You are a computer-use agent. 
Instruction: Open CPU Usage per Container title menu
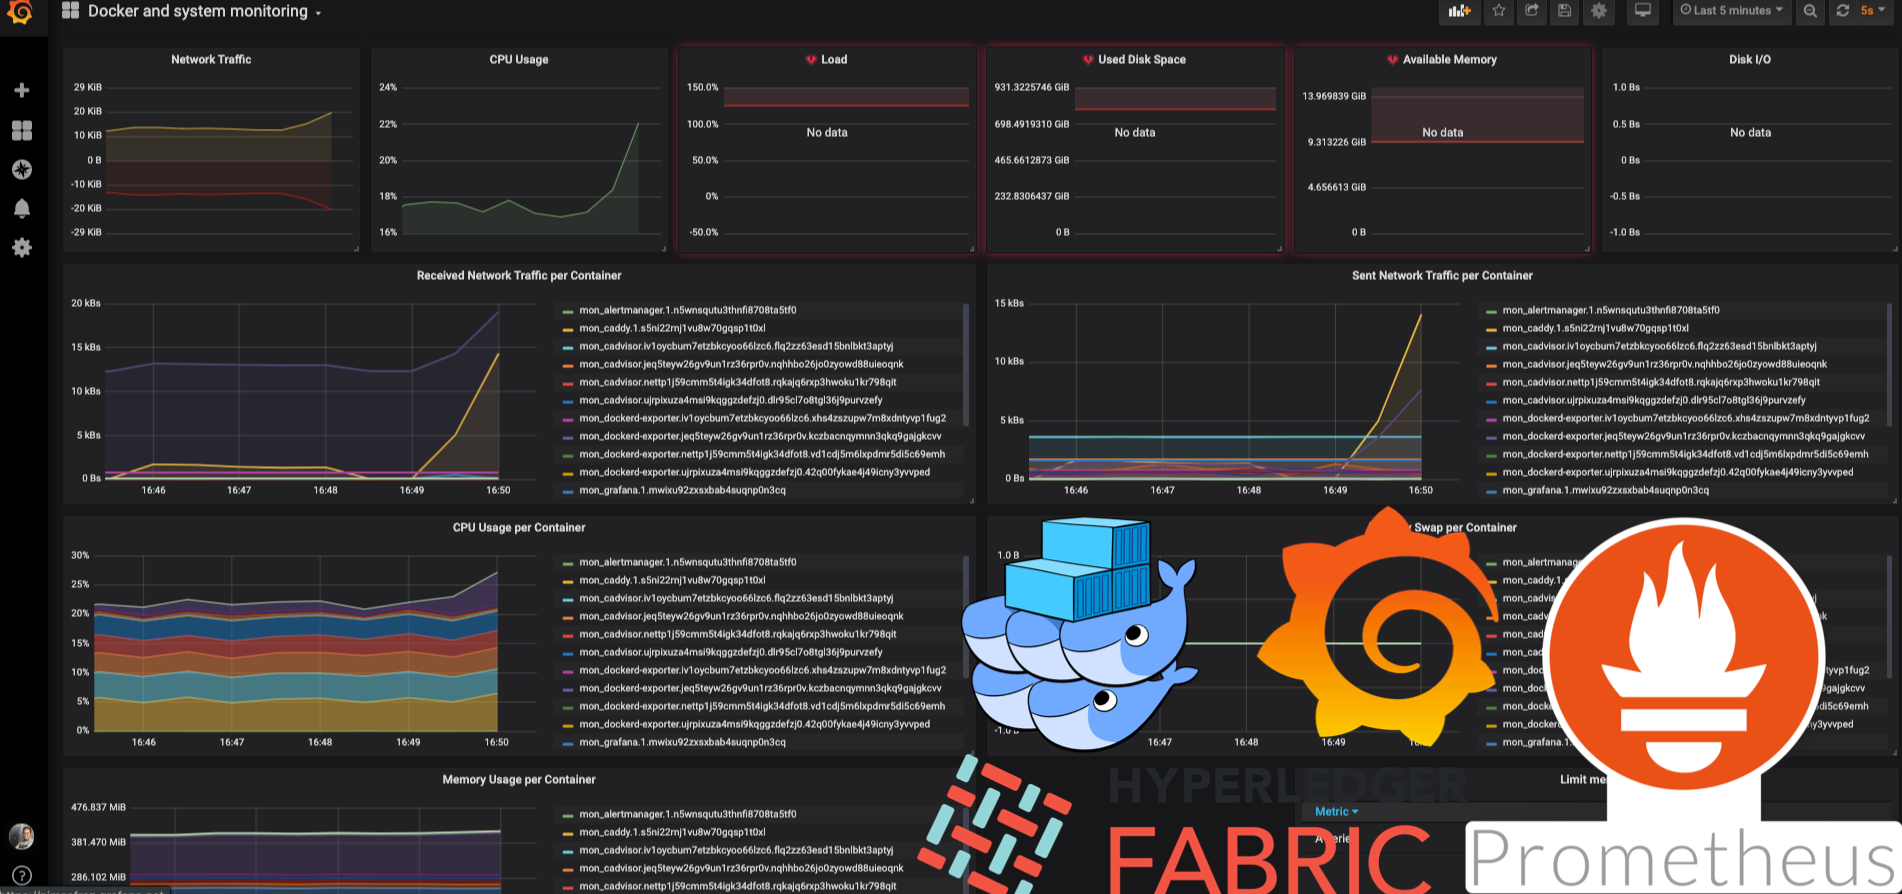coord(519,528)
